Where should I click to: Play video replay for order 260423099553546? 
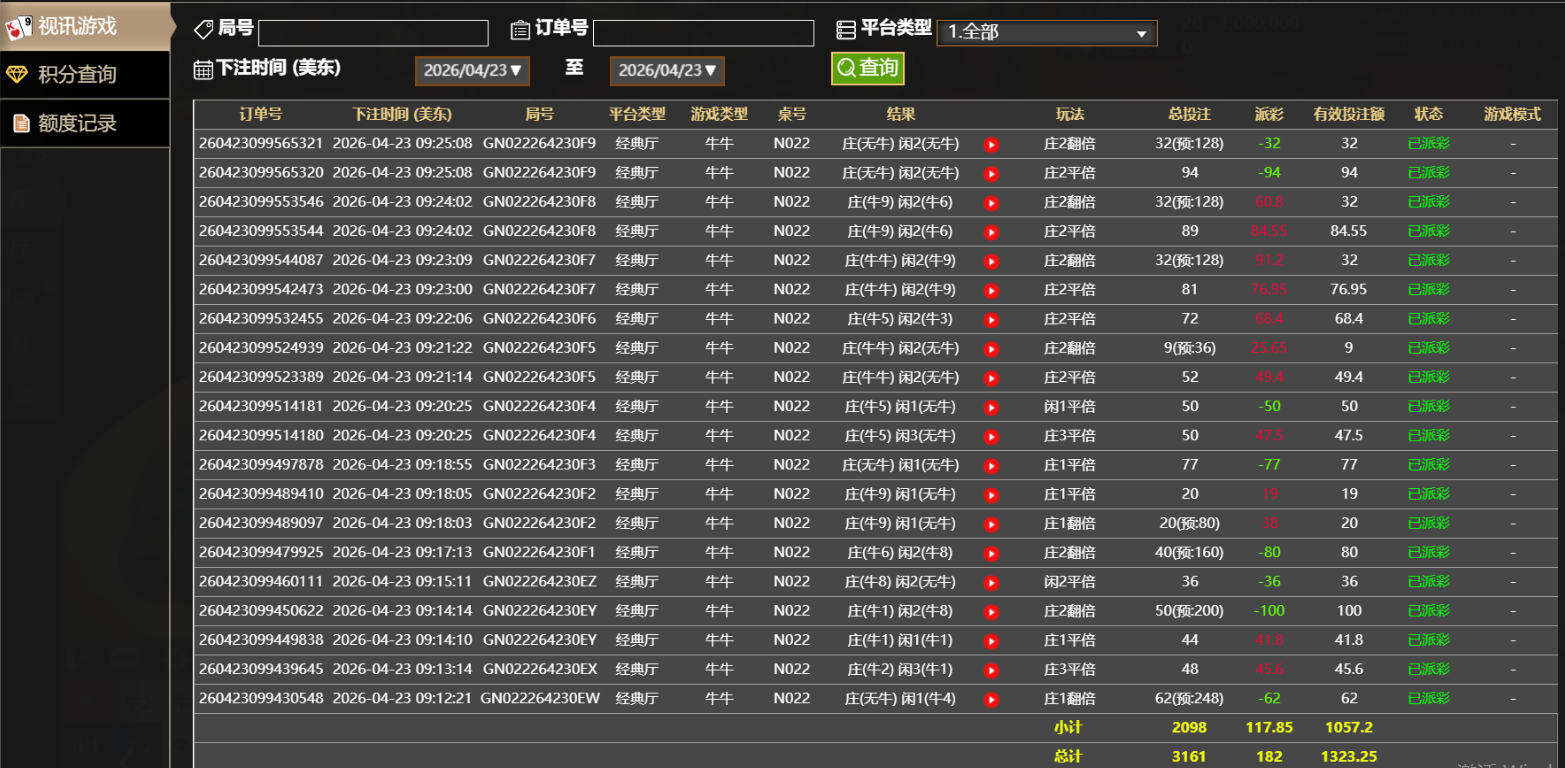click(991, 203)
